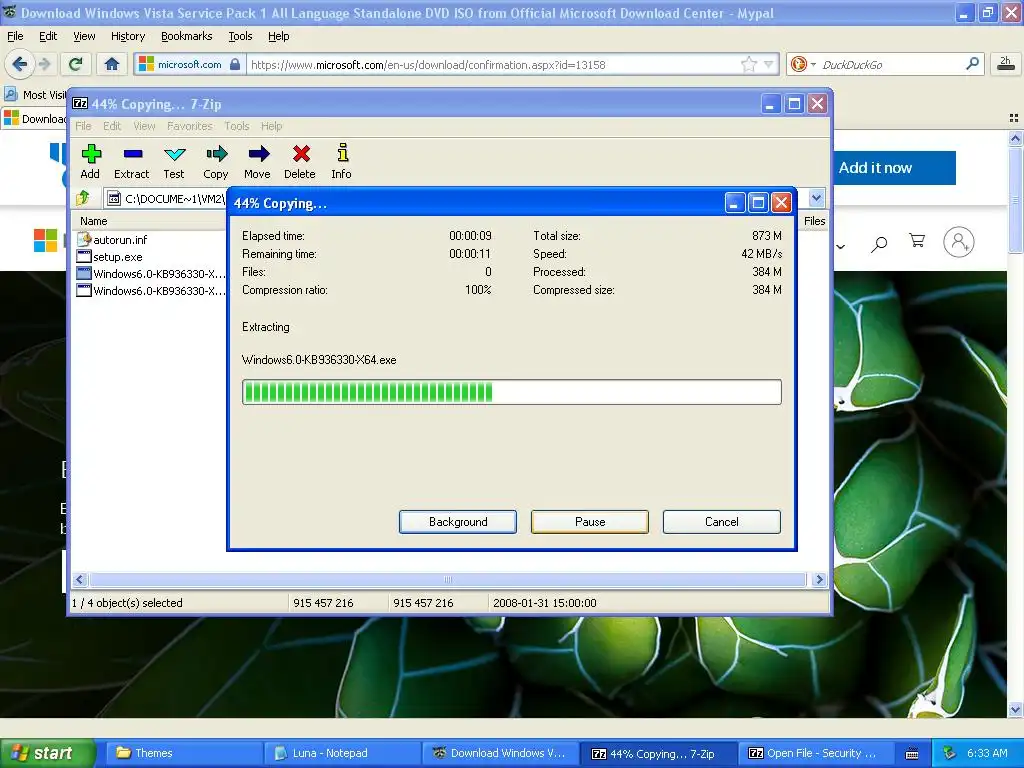Viewport: 1024px width, 768px height.
Task: Reload the page in Mypal
Action: [76, 64]
